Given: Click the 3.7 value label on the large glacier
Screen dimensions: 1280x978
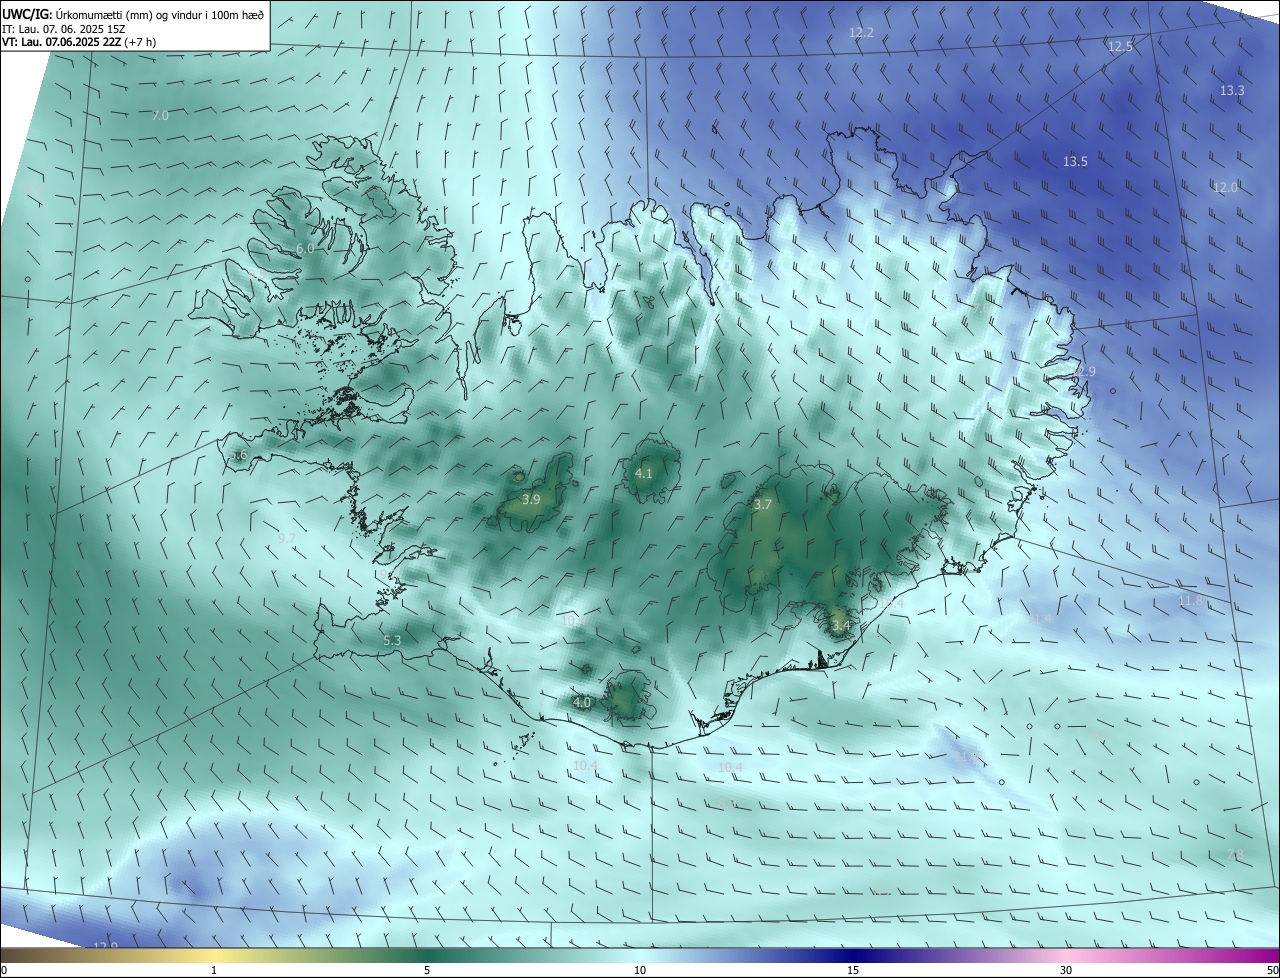Looking at the screenshot, I should tap(762, 505).
